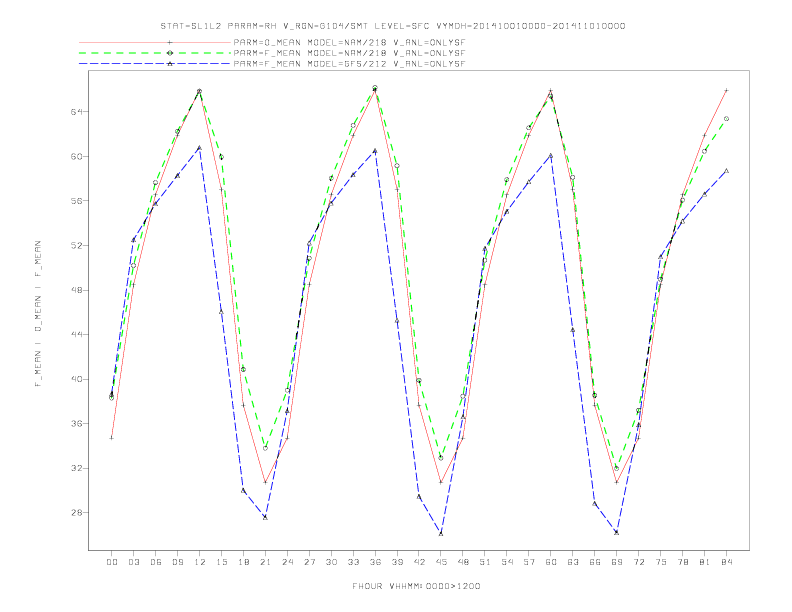
Task: Click x-axis tick label 09
Action: click(177, 562)
